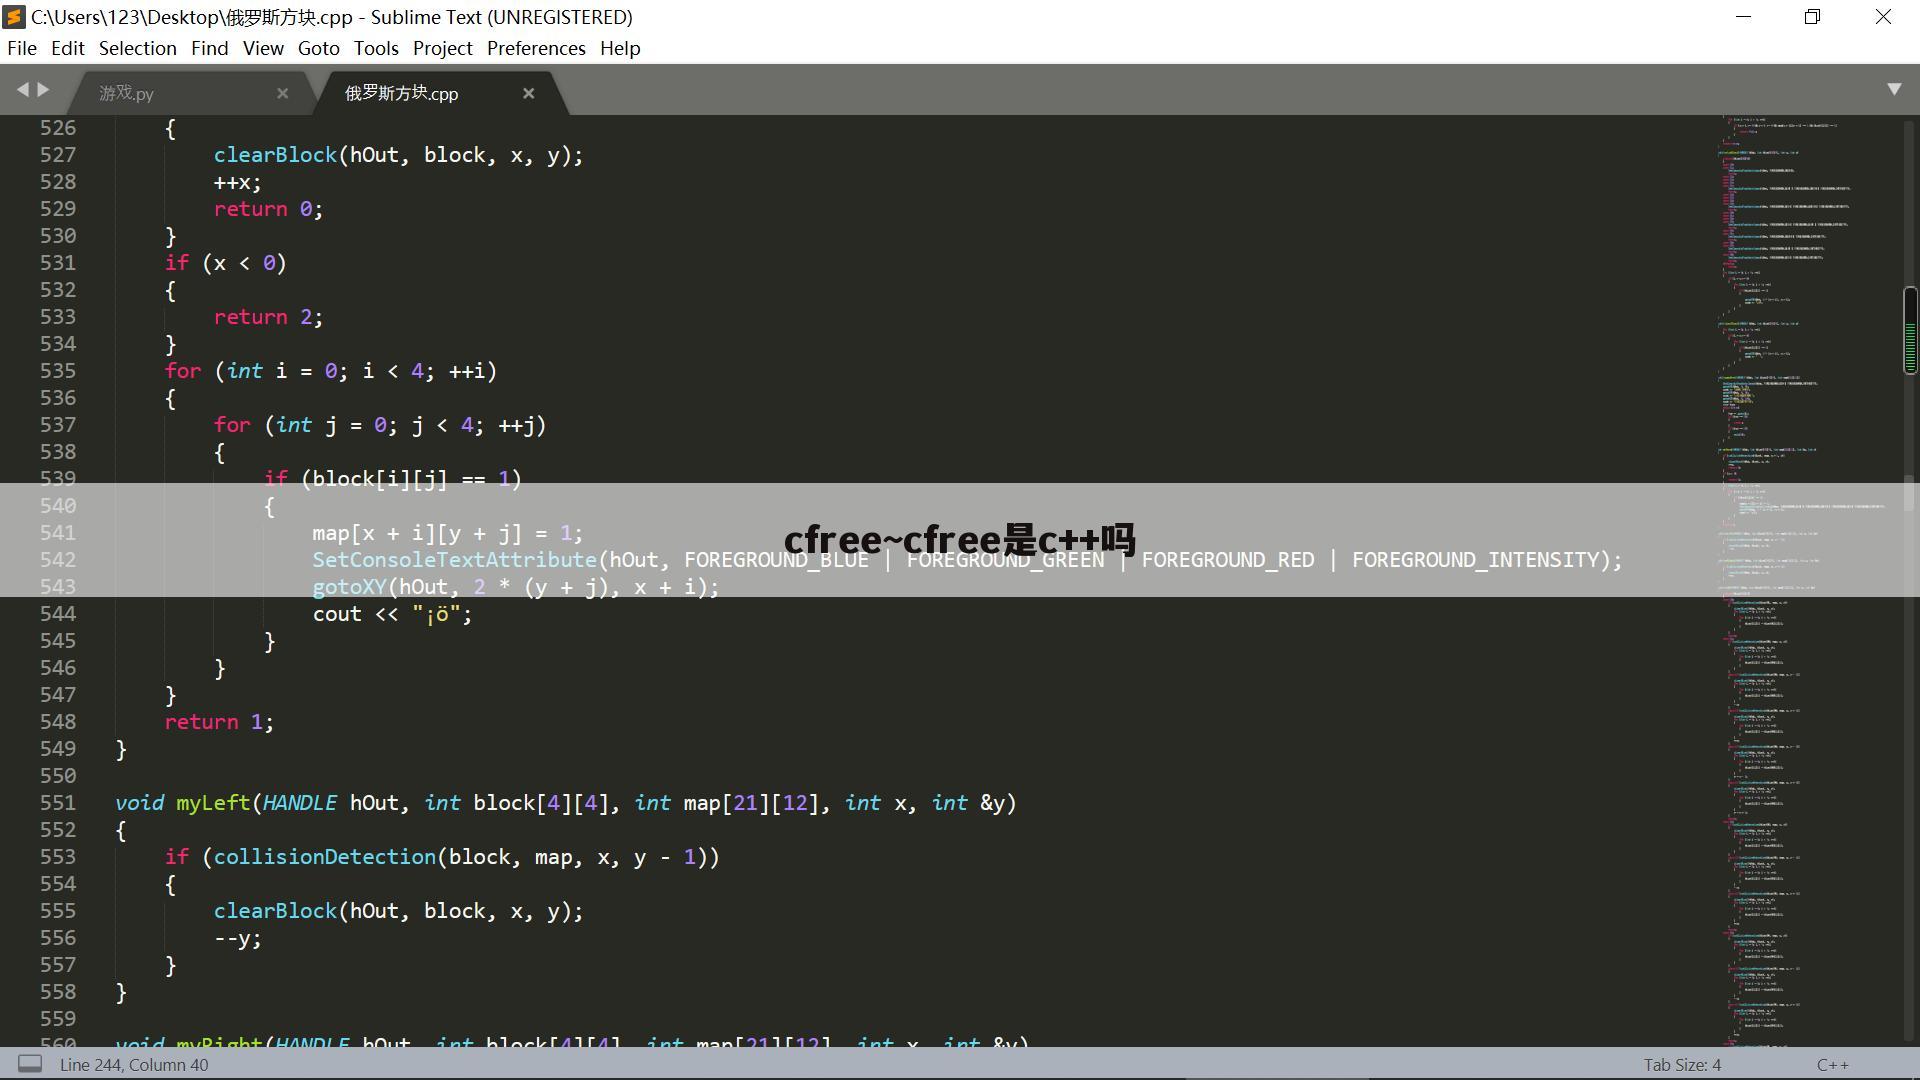Open the tab list dropdown arrow

point(1894,89)
